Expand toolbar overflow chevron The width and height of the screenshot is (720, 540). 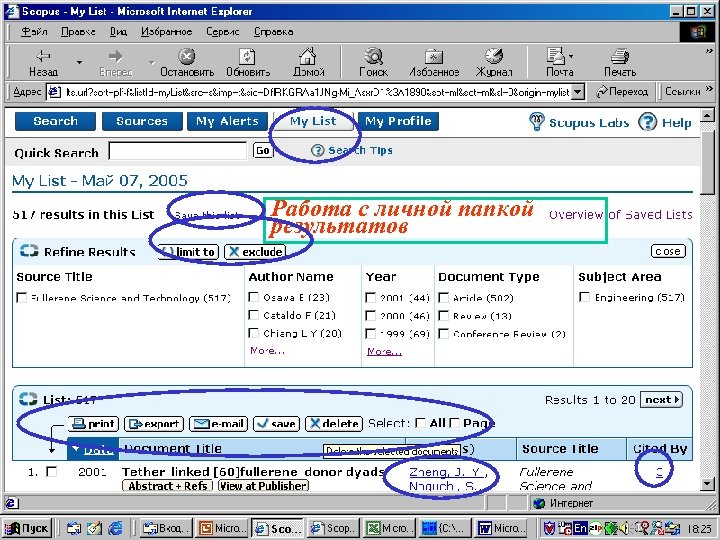pyautogui.click(x=709, y=51)
